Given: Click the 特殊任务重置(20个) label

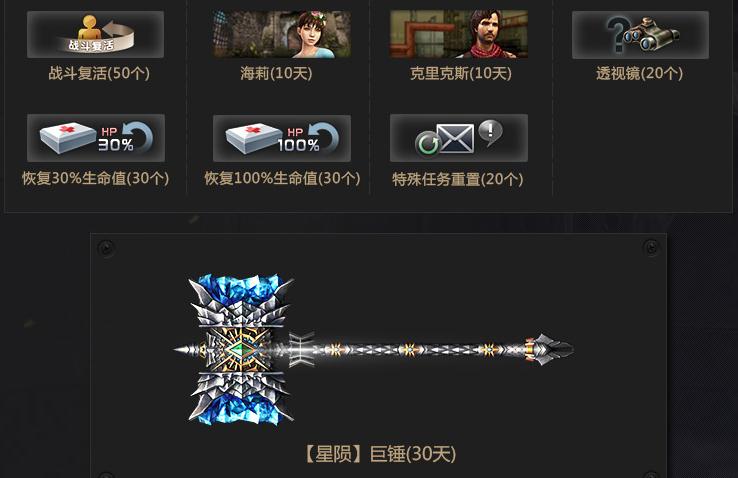Looking at the screenshot, I should [457, 179].
